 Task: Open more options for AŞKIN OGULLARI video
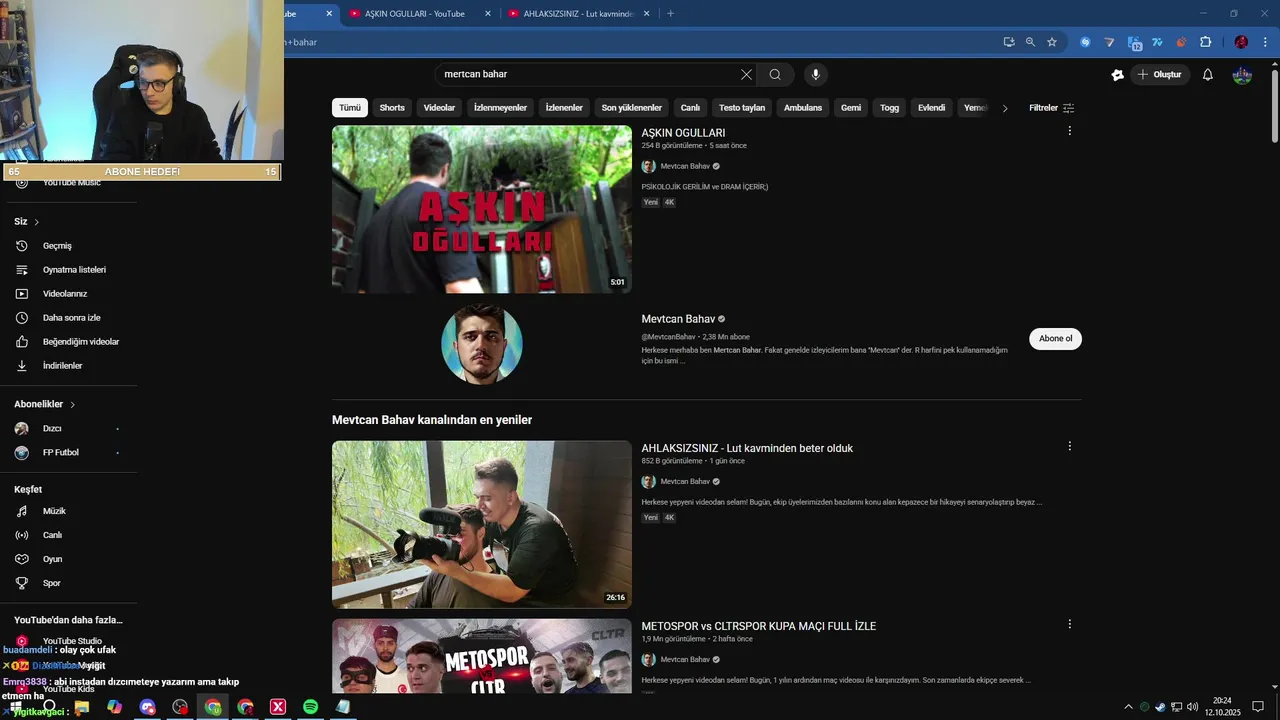(1069, 131)
